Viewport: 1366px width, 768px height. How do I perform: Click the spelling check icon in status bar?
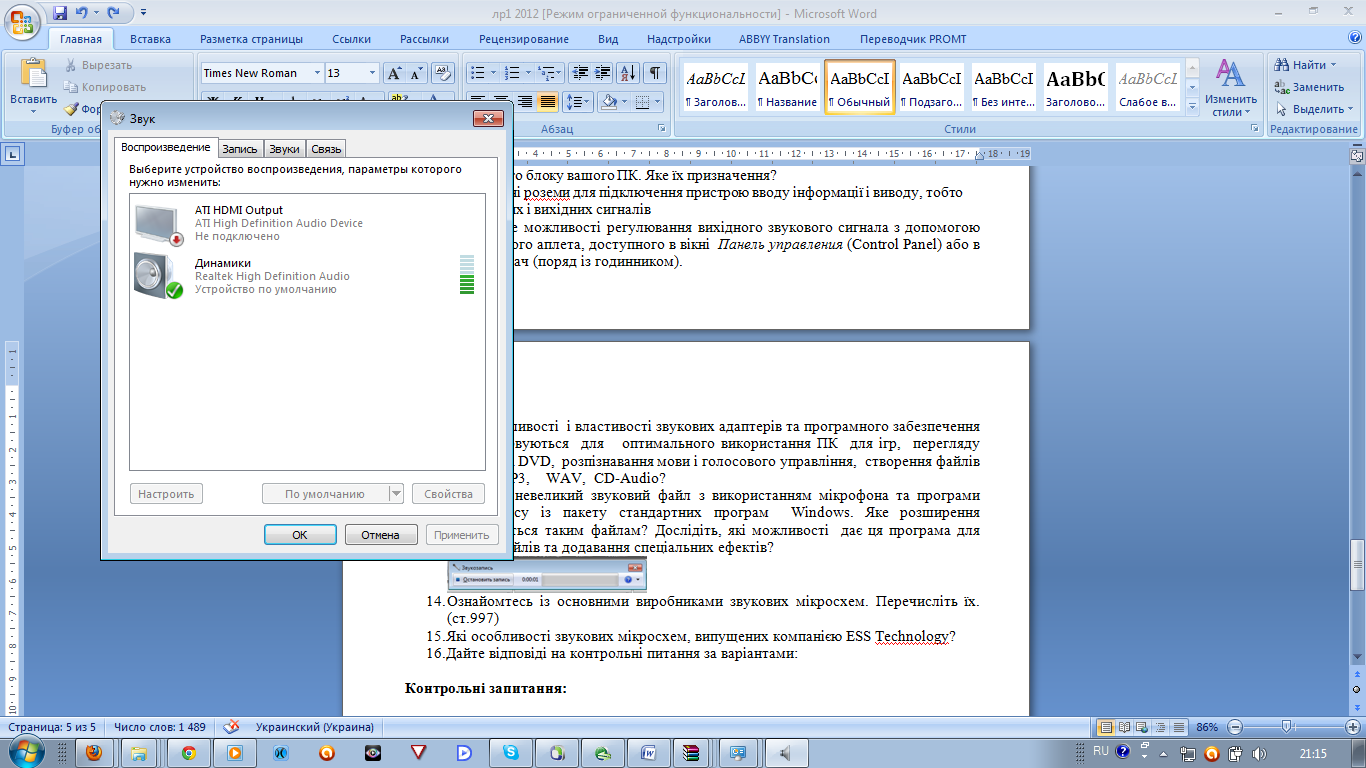231,727
